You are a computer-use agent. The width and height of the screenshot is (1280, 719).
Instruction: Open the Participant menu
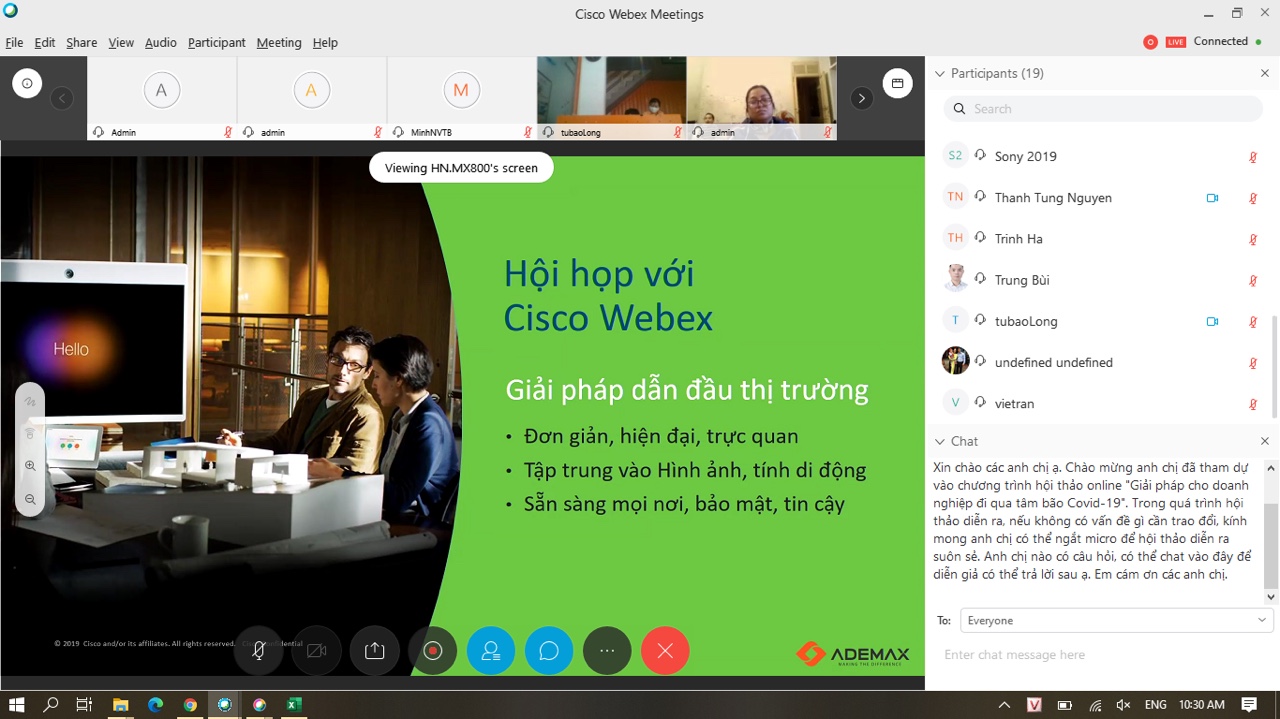pos(216,43)
